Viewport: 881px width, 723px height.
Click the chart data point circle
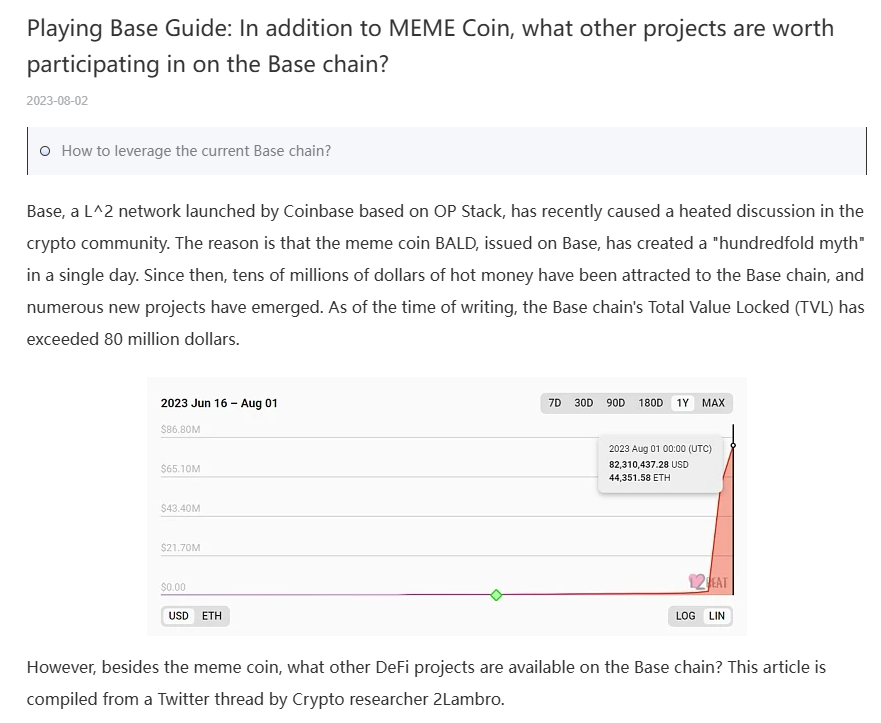(733, 445)
